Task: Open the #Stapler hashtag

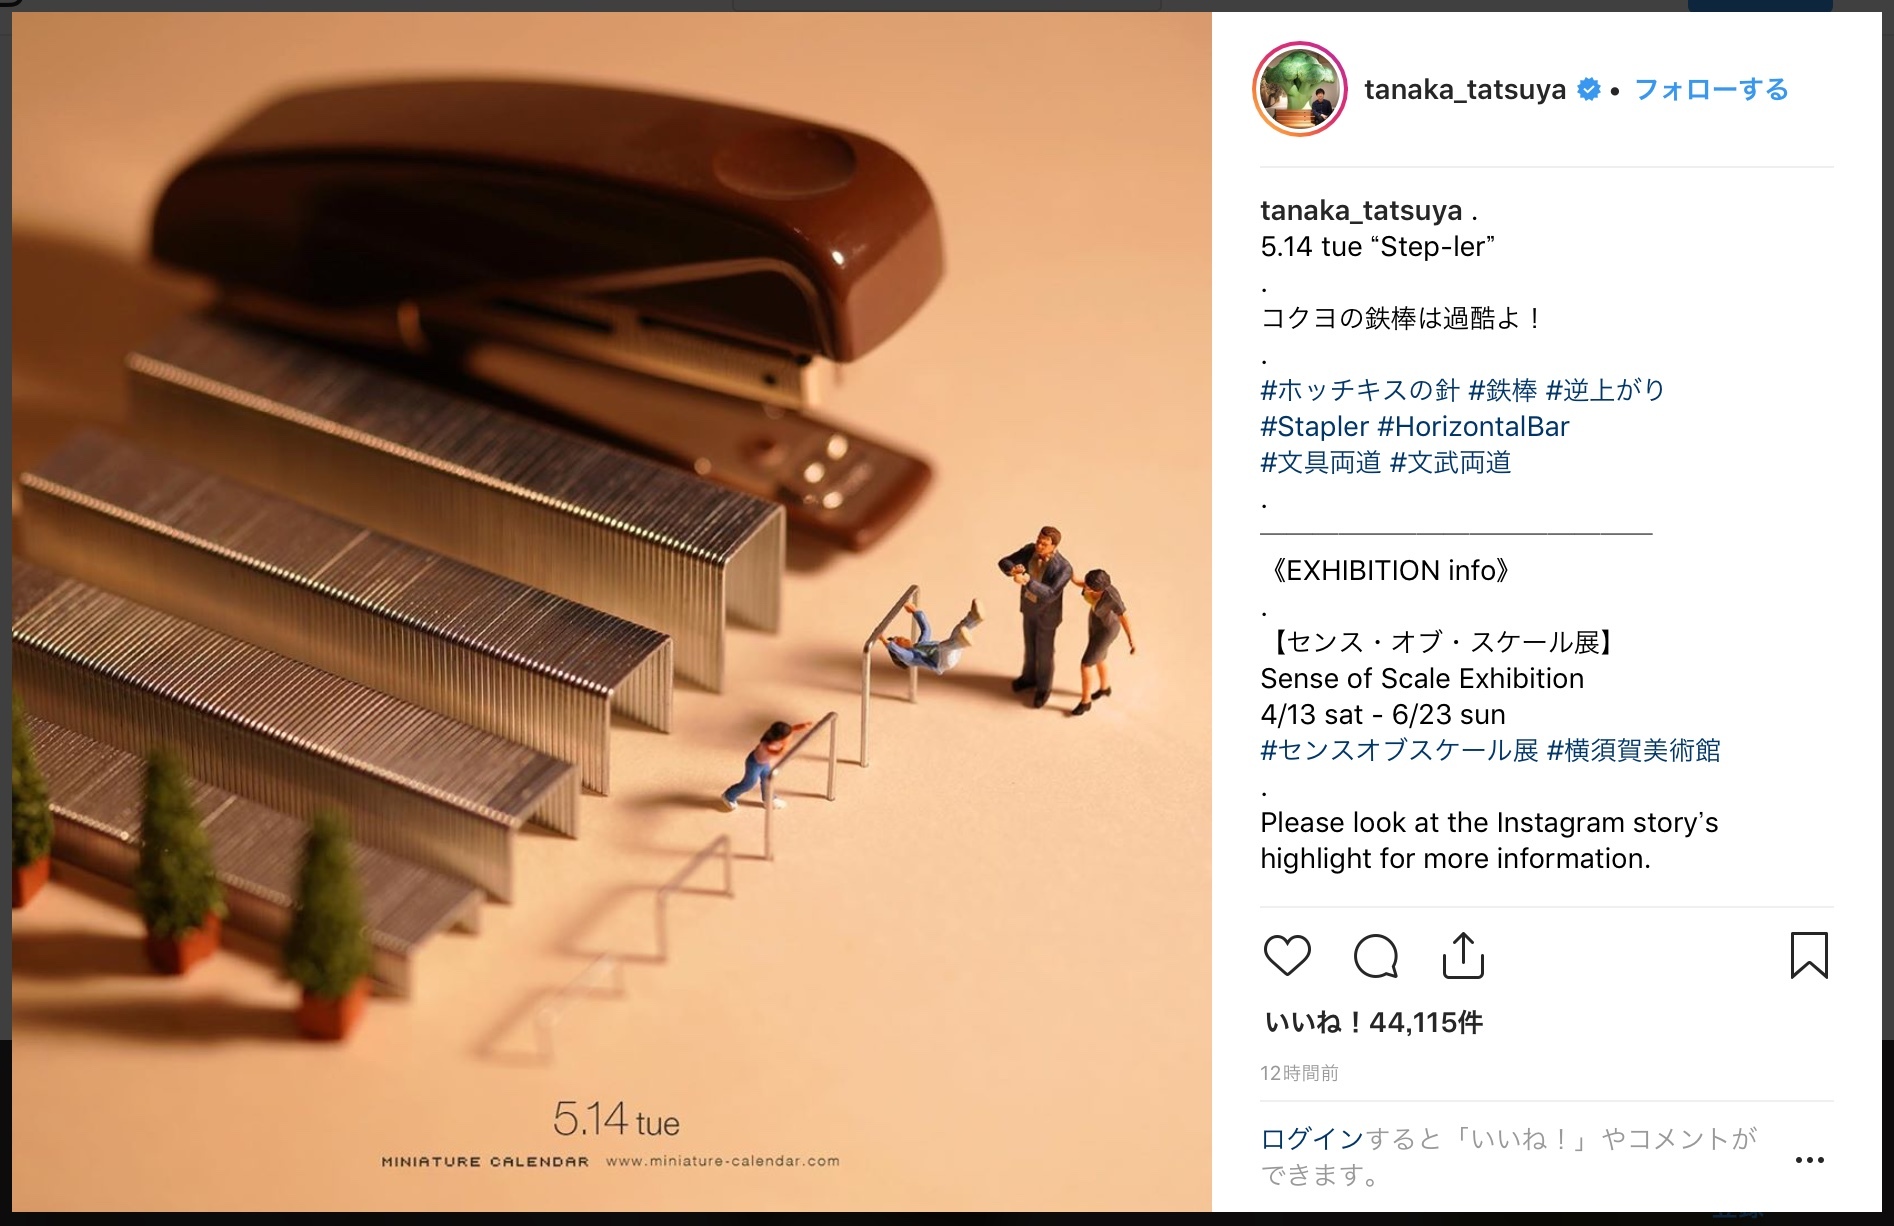Action: 1314,427
